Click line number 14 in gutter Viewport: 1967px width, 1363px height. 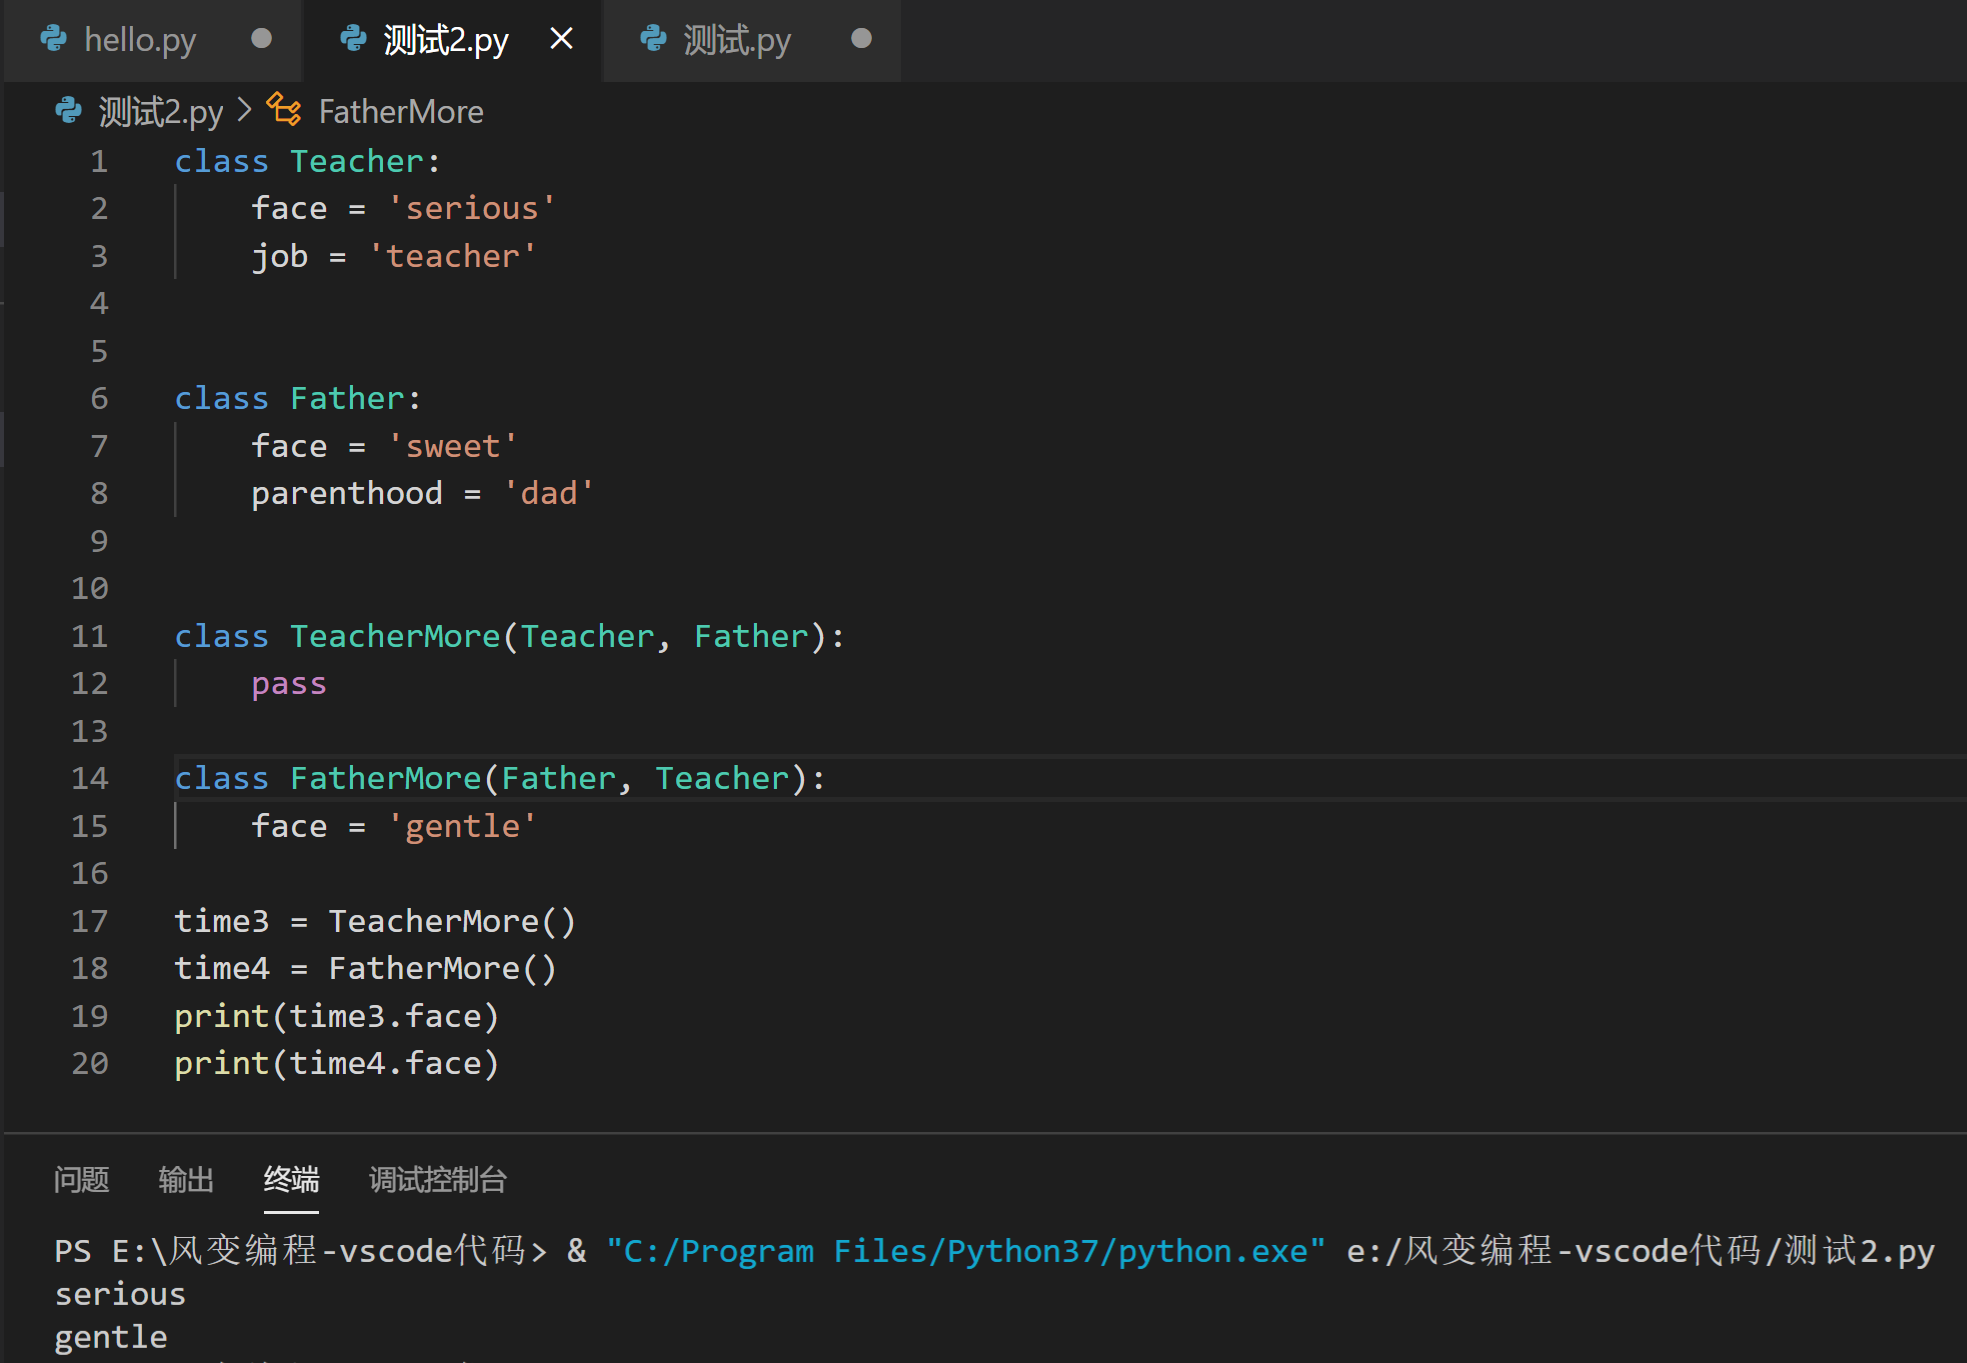[89, 778]
